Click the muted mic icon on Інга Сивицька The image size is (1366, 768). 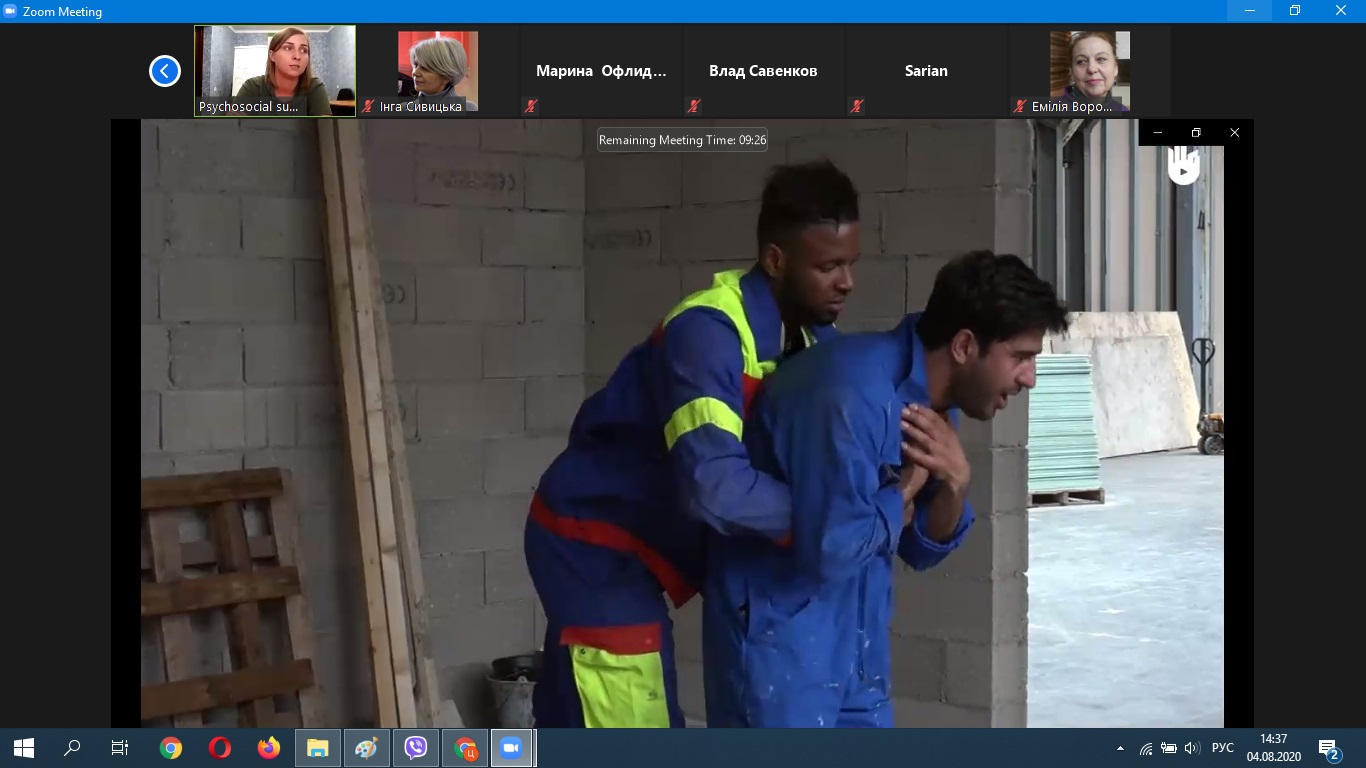[369, 106]
